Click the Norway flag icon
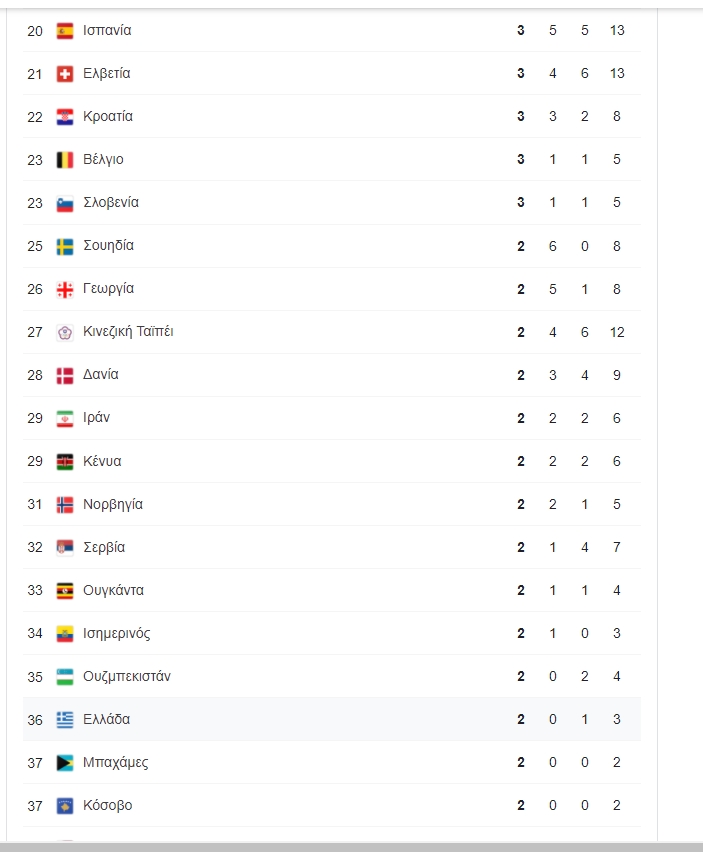 click(x=65, y=504)
